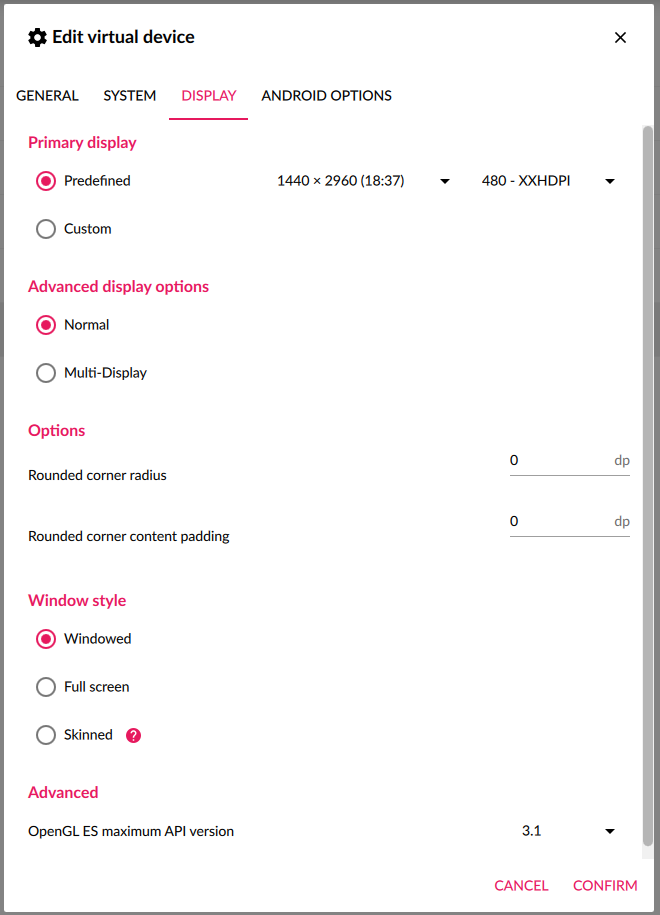The height and width of the screenshot is (915, 660).
Task: Expand the OpenGL ES maximum API version dropdown
Action: coord(609,831)
